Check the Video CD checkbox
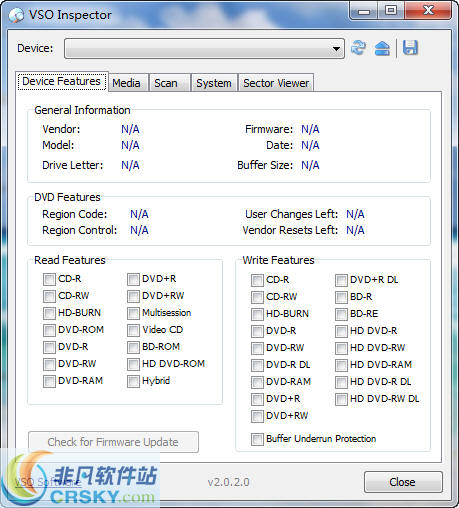 (x=133, y=330)
